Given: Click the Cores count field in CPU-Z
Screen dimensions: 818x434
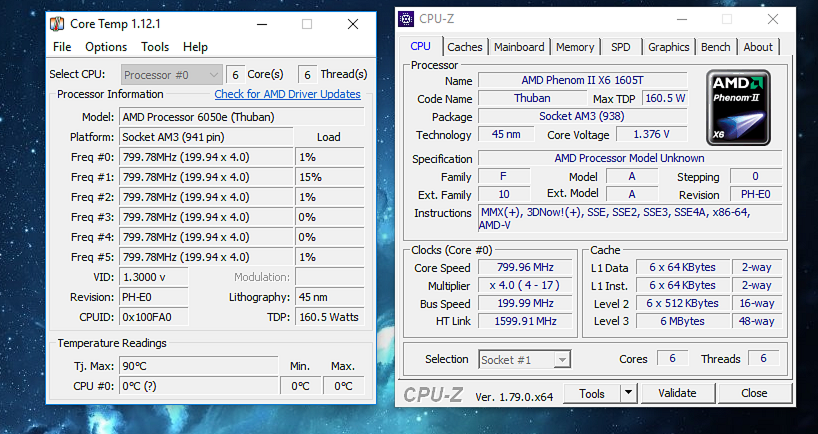Looking at the screenshot, I should click(x=672, y=358).
